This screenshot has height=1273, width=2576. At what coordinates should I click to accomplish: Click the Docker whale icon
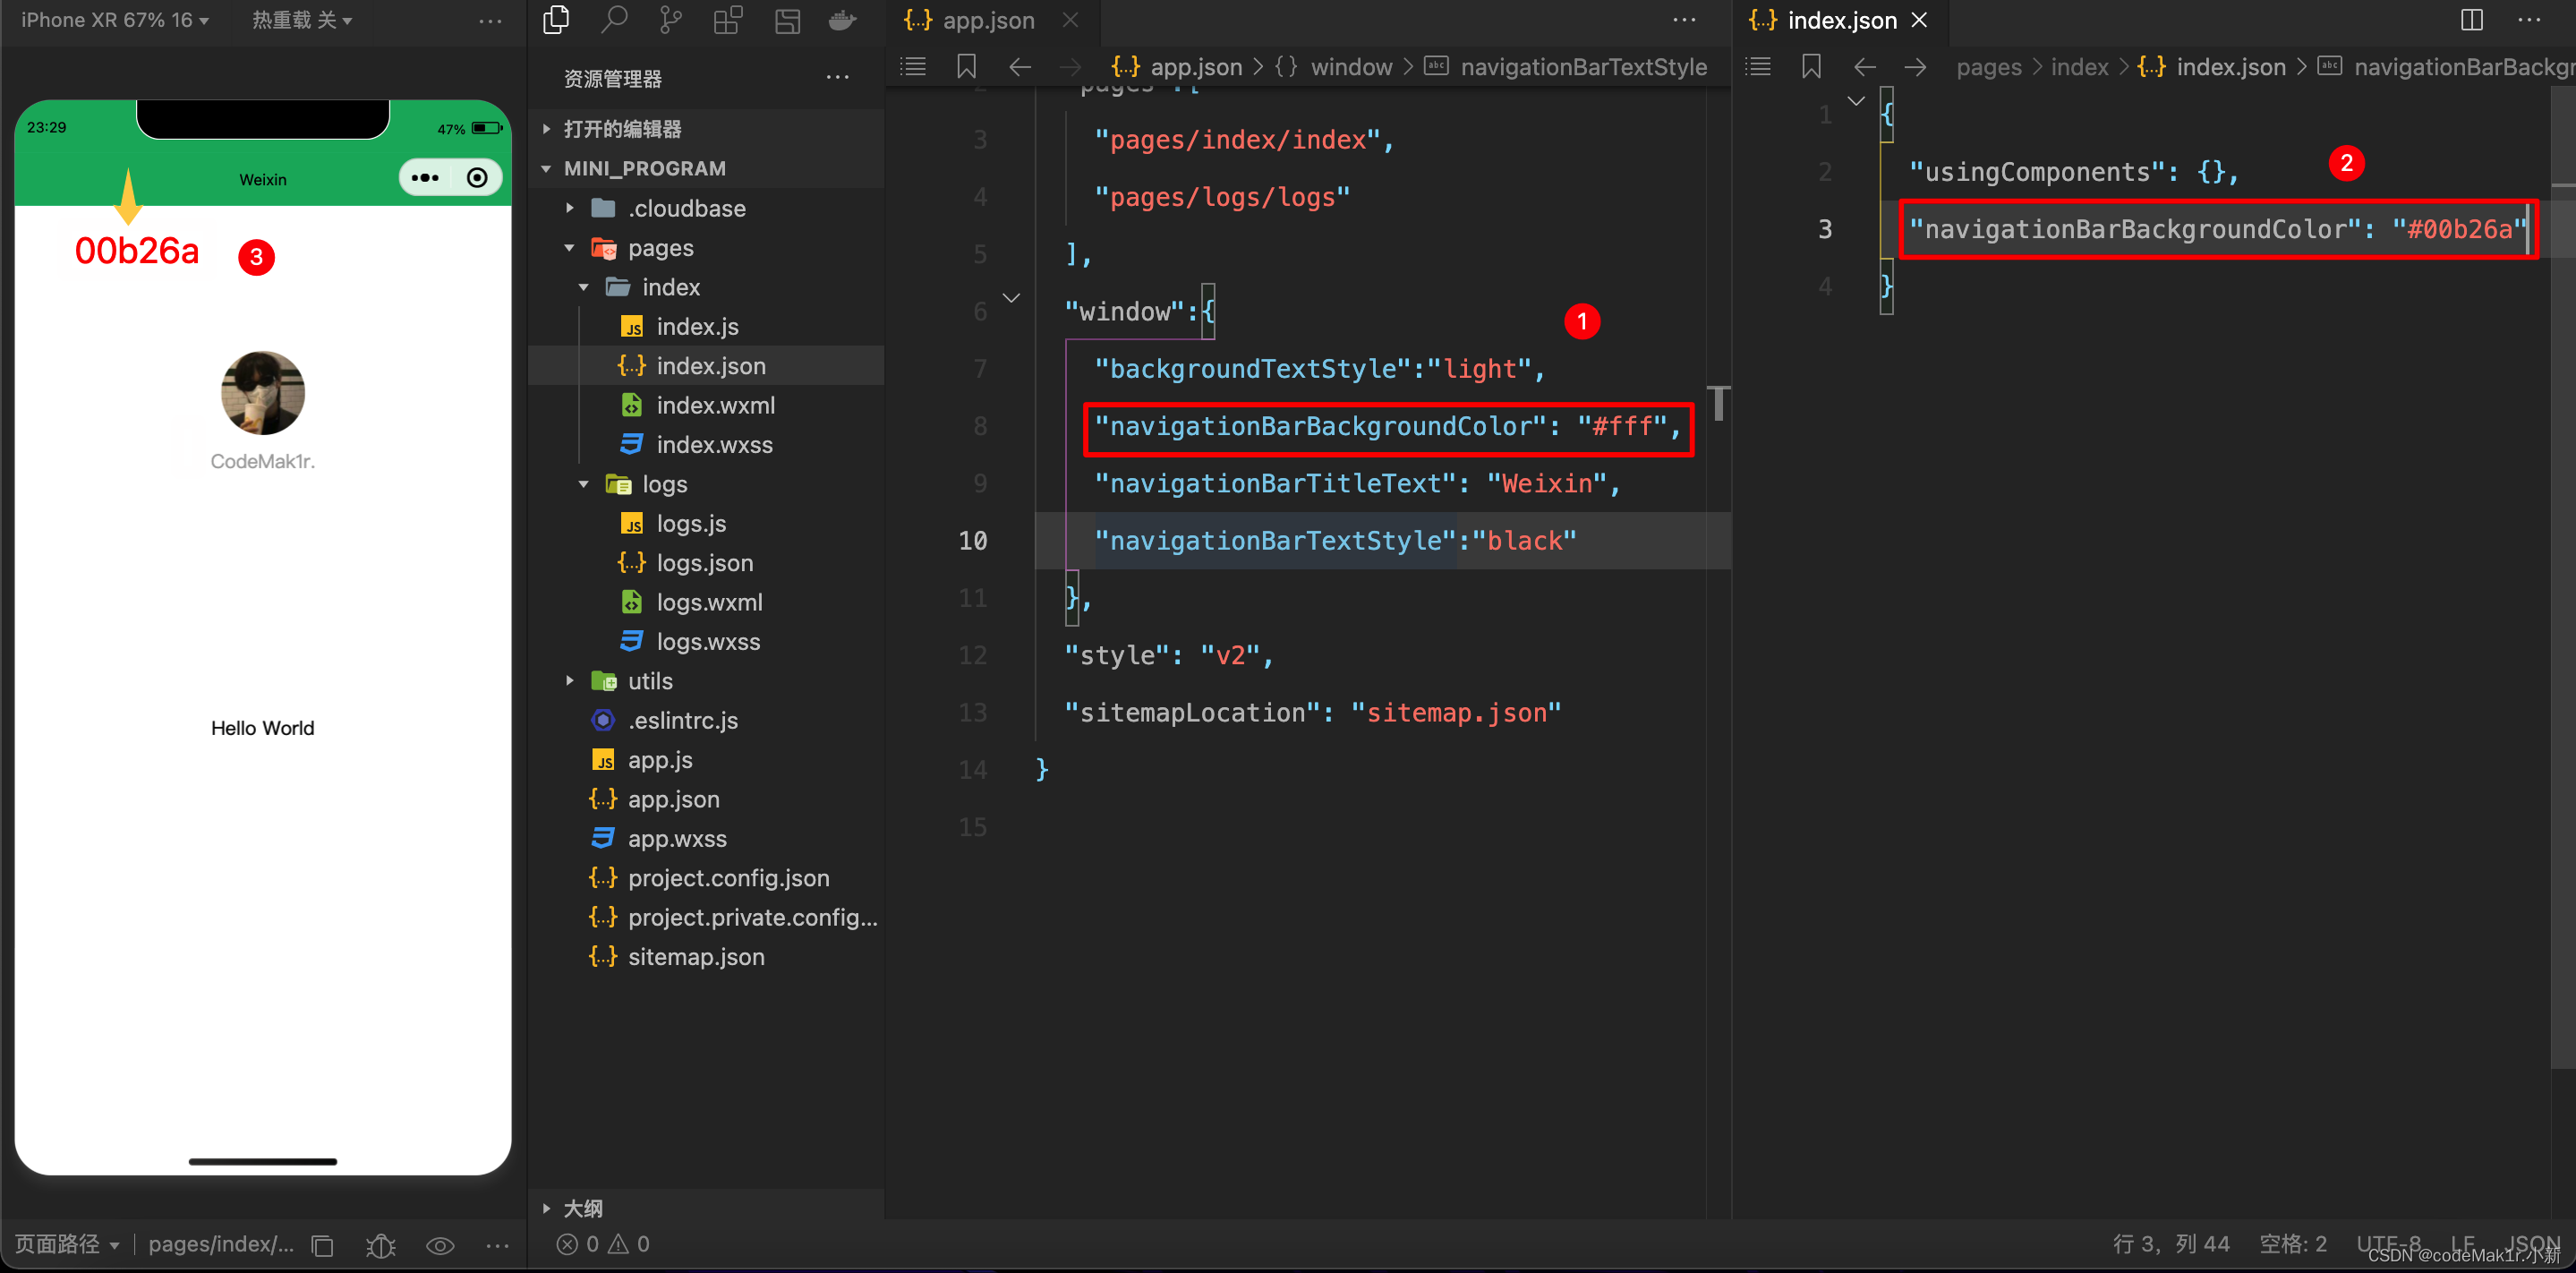coord(843,20)
